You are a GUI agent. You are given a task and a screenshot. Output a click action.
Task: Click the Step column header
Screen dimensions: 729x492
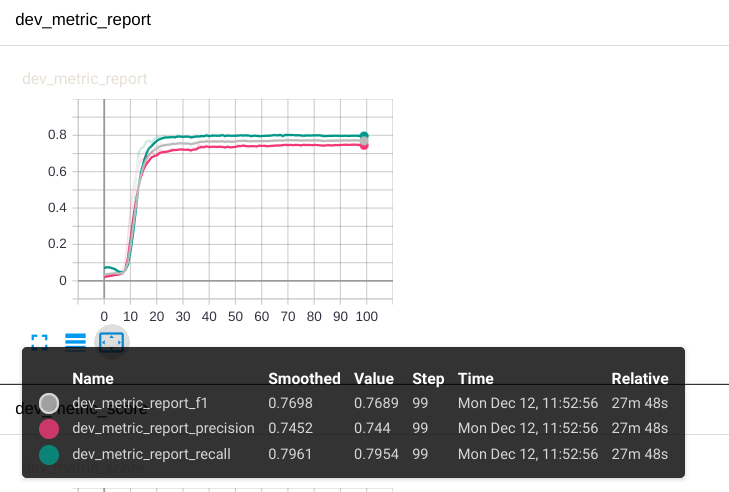pyautogui.click(x=428, y=379)
